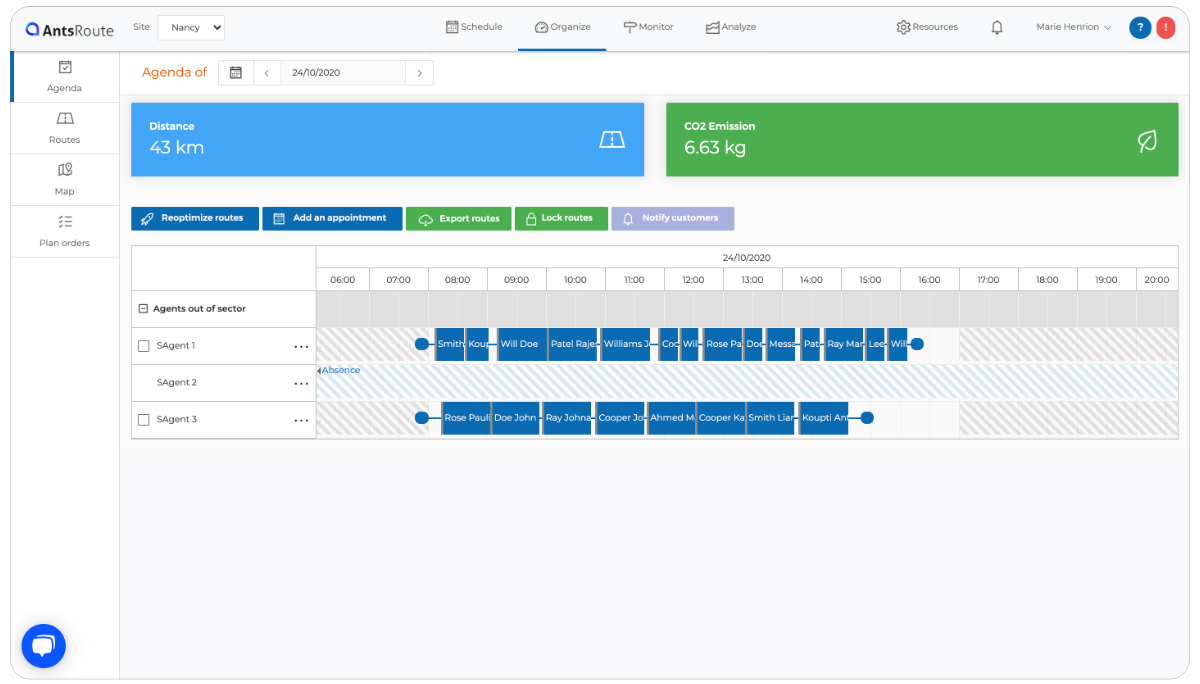Open the Site dropdown showing Nancy
Image resolution: width=1200 pixels, height=684 pixels.
tap(190, 27)
